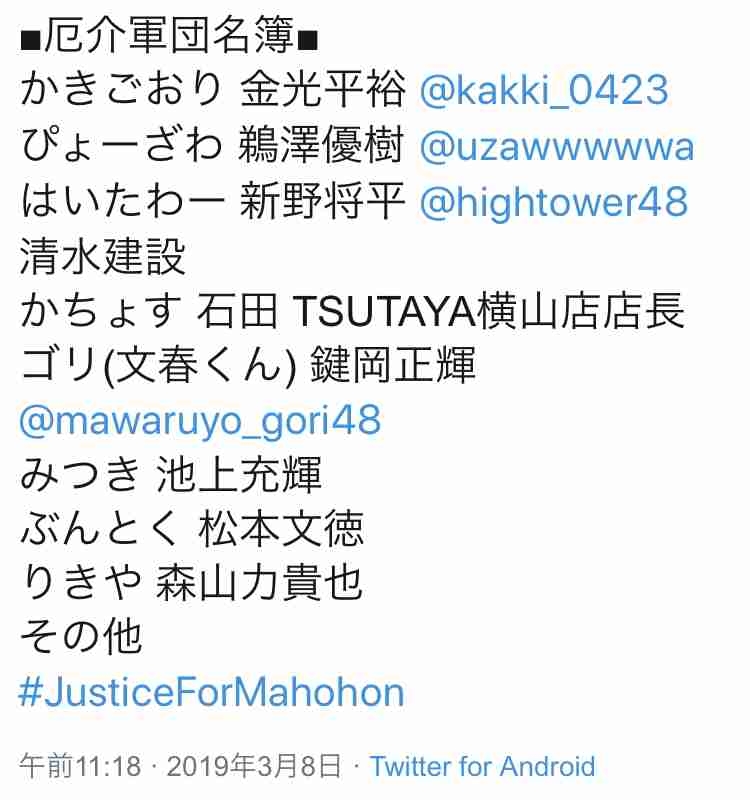Viewport: 750px width, 800px height.
Task: Click the word かちょす in the tweet
Action: [x=101, y=311]
